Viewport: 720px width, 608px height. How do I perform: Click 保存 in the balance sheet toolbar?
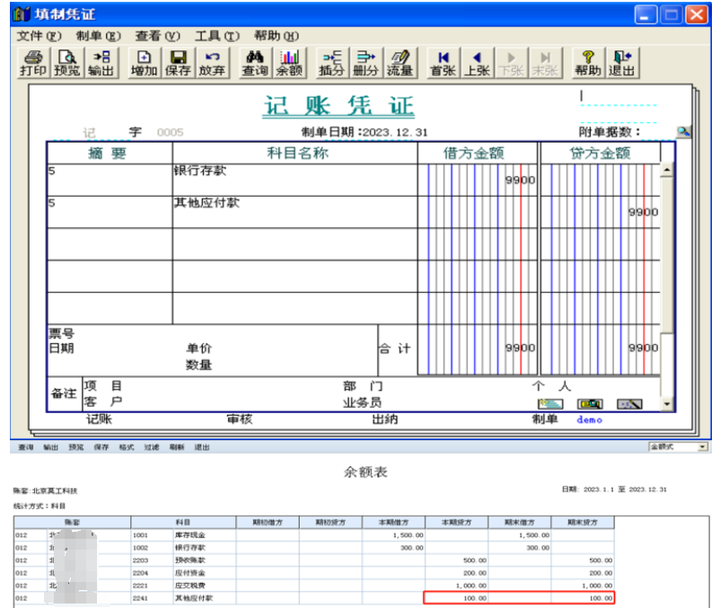[x=101, y=447]
